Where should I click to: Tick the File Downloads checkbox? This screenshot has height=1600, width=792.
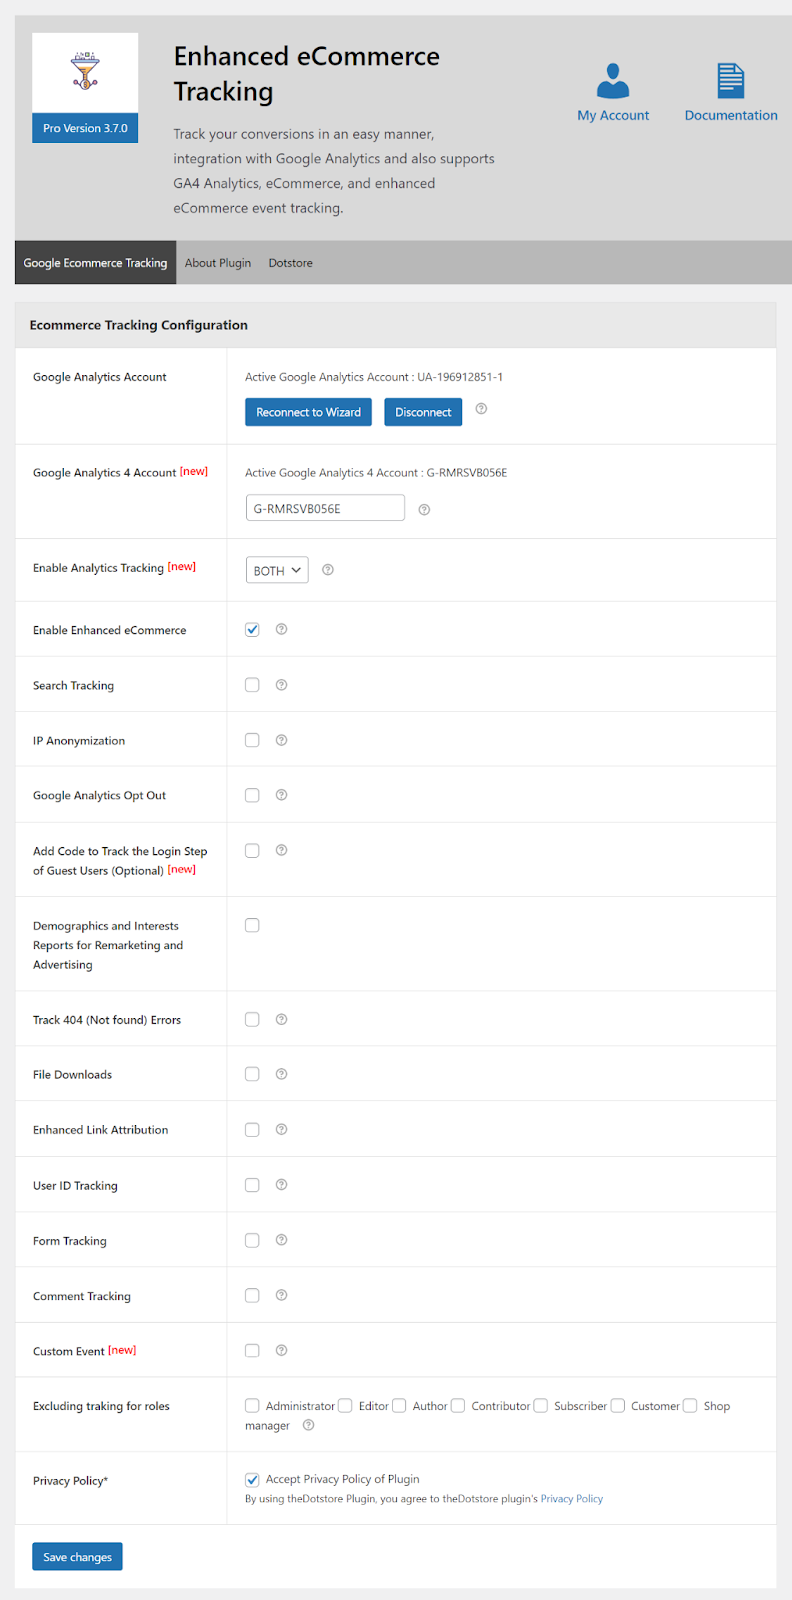[x=252, y=1074]
